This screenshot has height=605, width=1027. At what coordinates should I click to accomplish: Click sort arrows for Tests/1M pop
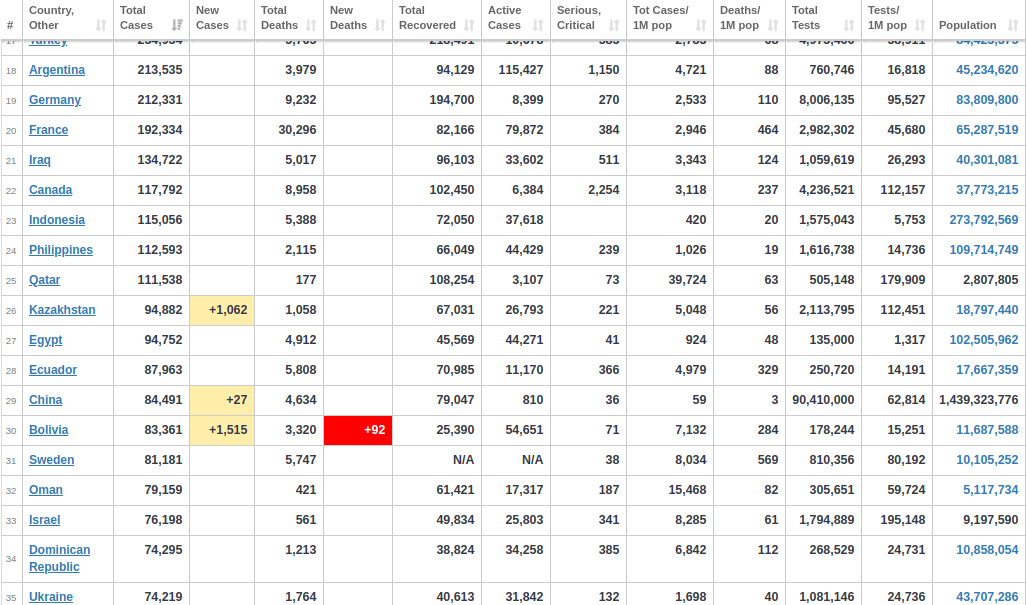(x=920, y=26)
